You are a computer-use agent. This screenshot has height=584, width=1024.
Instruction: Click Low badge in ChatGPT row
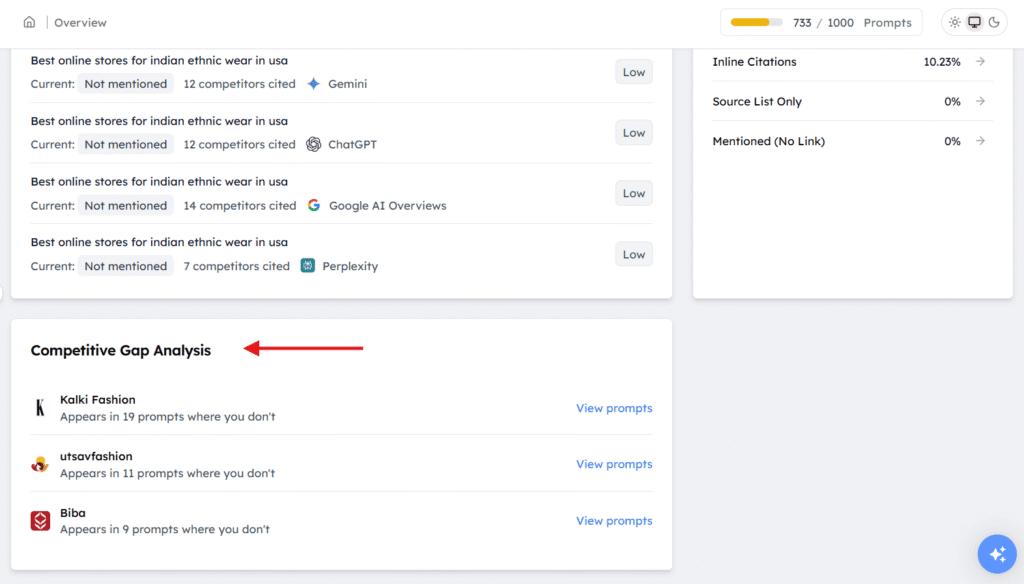pyautogui.click(x=633, y=133)
